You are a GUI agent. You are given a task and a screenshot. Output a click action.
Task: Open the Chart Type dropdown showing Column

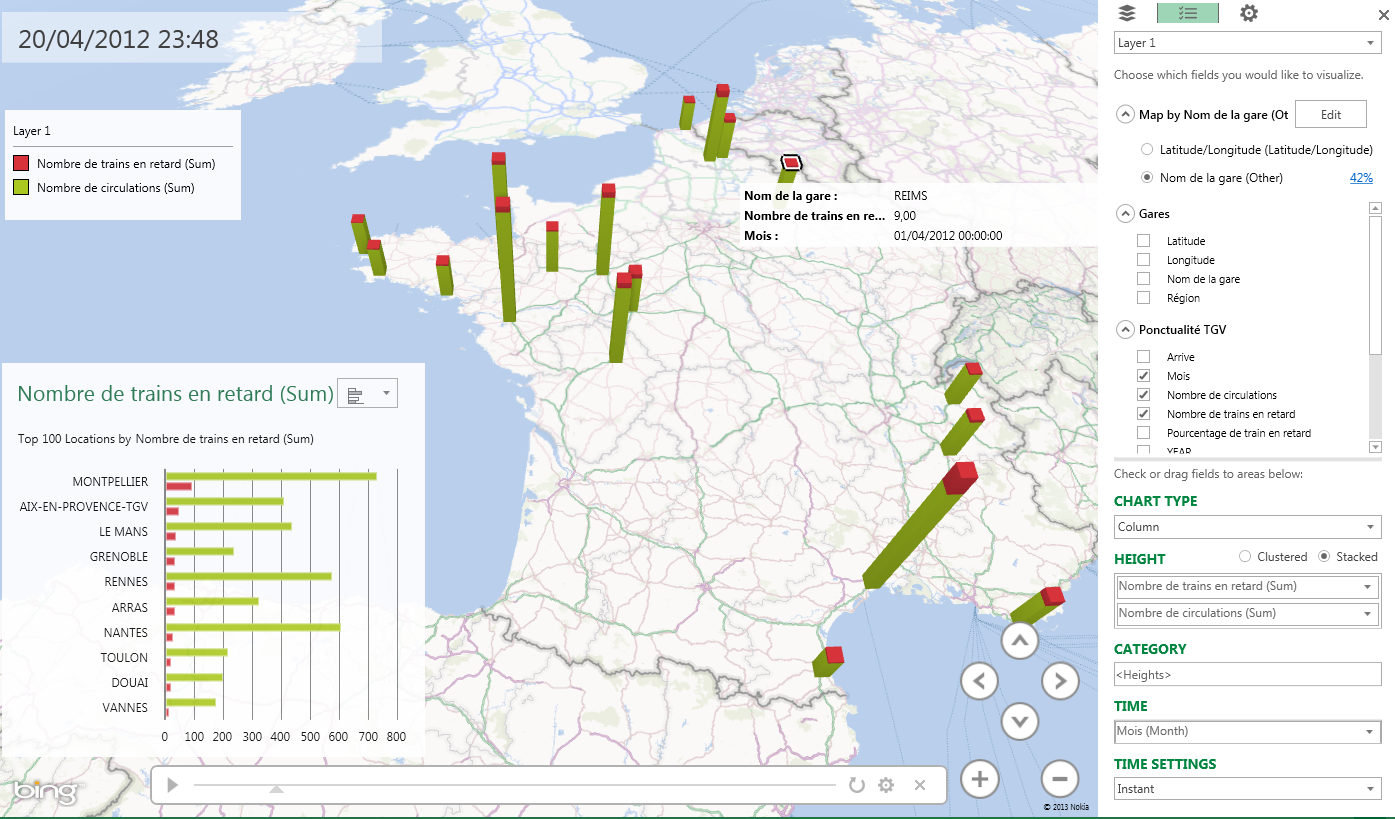click(1247, 527)
